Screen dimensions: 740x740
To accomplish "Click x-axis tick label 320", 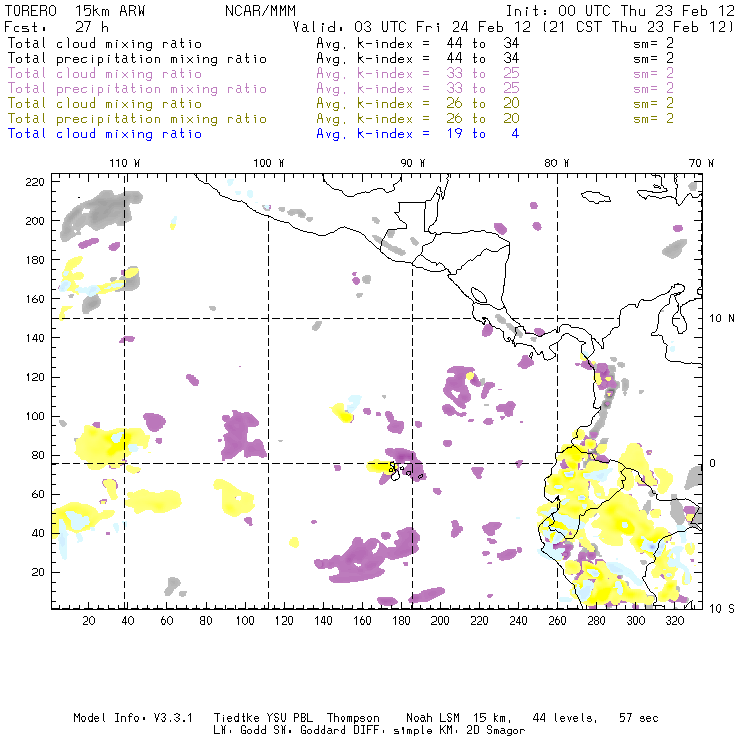I will tap(674, 621).
